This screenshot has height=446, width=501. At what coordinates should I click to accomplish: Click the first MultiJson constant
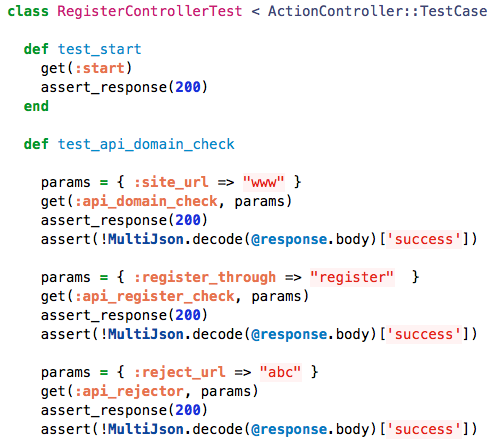pos(146,239)
